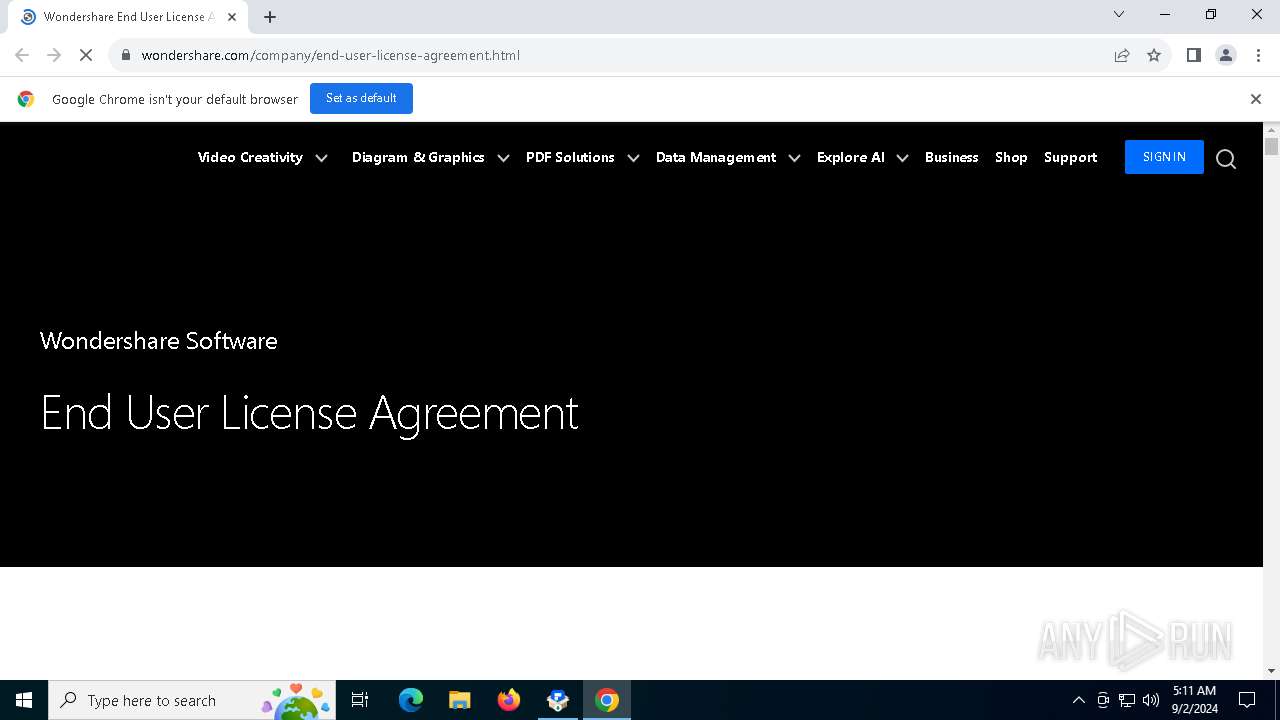The image size is (1280, 720).
Task: Click chevron next to Data Management
Action: 794,158
